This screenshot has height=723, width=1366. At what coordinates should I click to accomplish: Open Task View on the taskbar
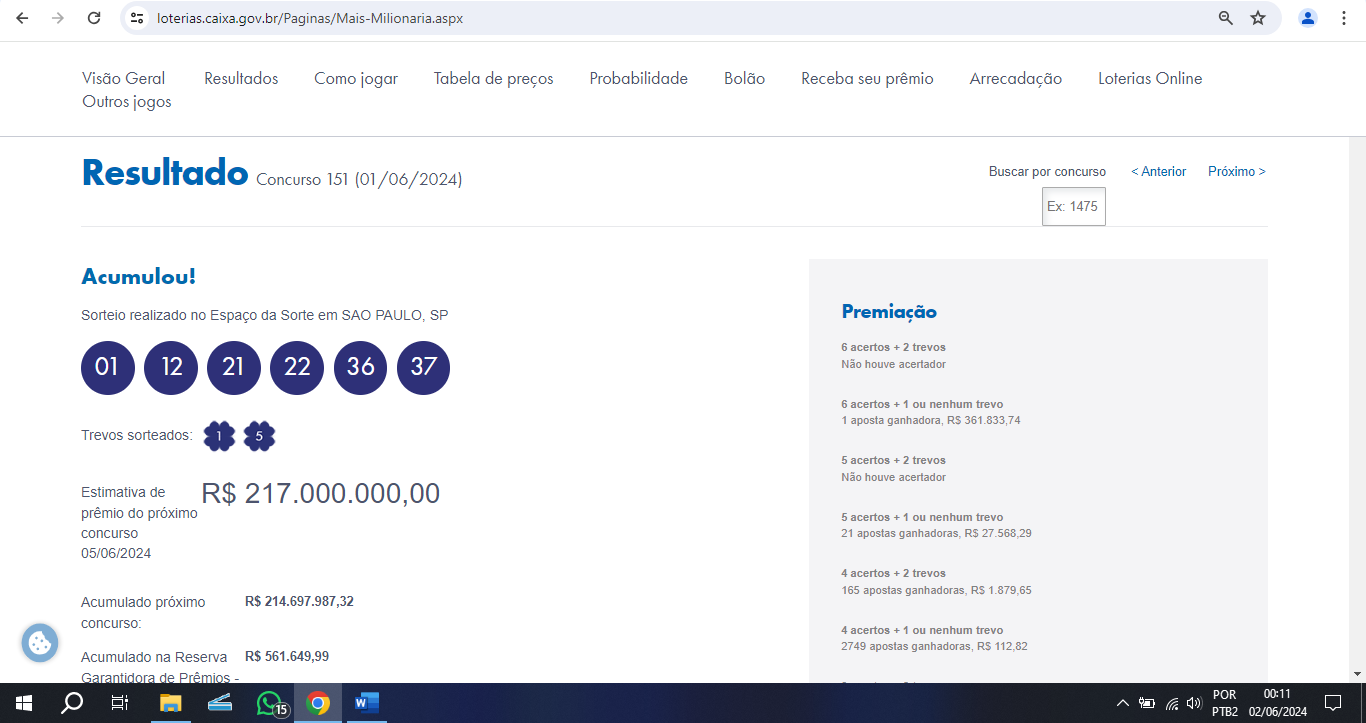coord(119,703)
